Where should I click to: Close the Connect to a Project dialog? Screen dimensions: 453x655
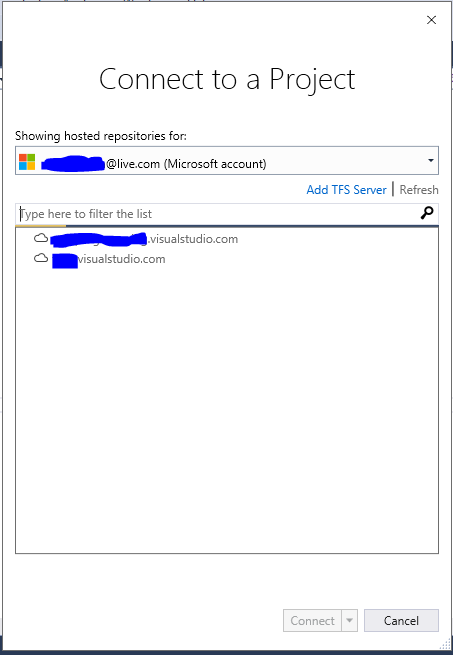(431, 20)
